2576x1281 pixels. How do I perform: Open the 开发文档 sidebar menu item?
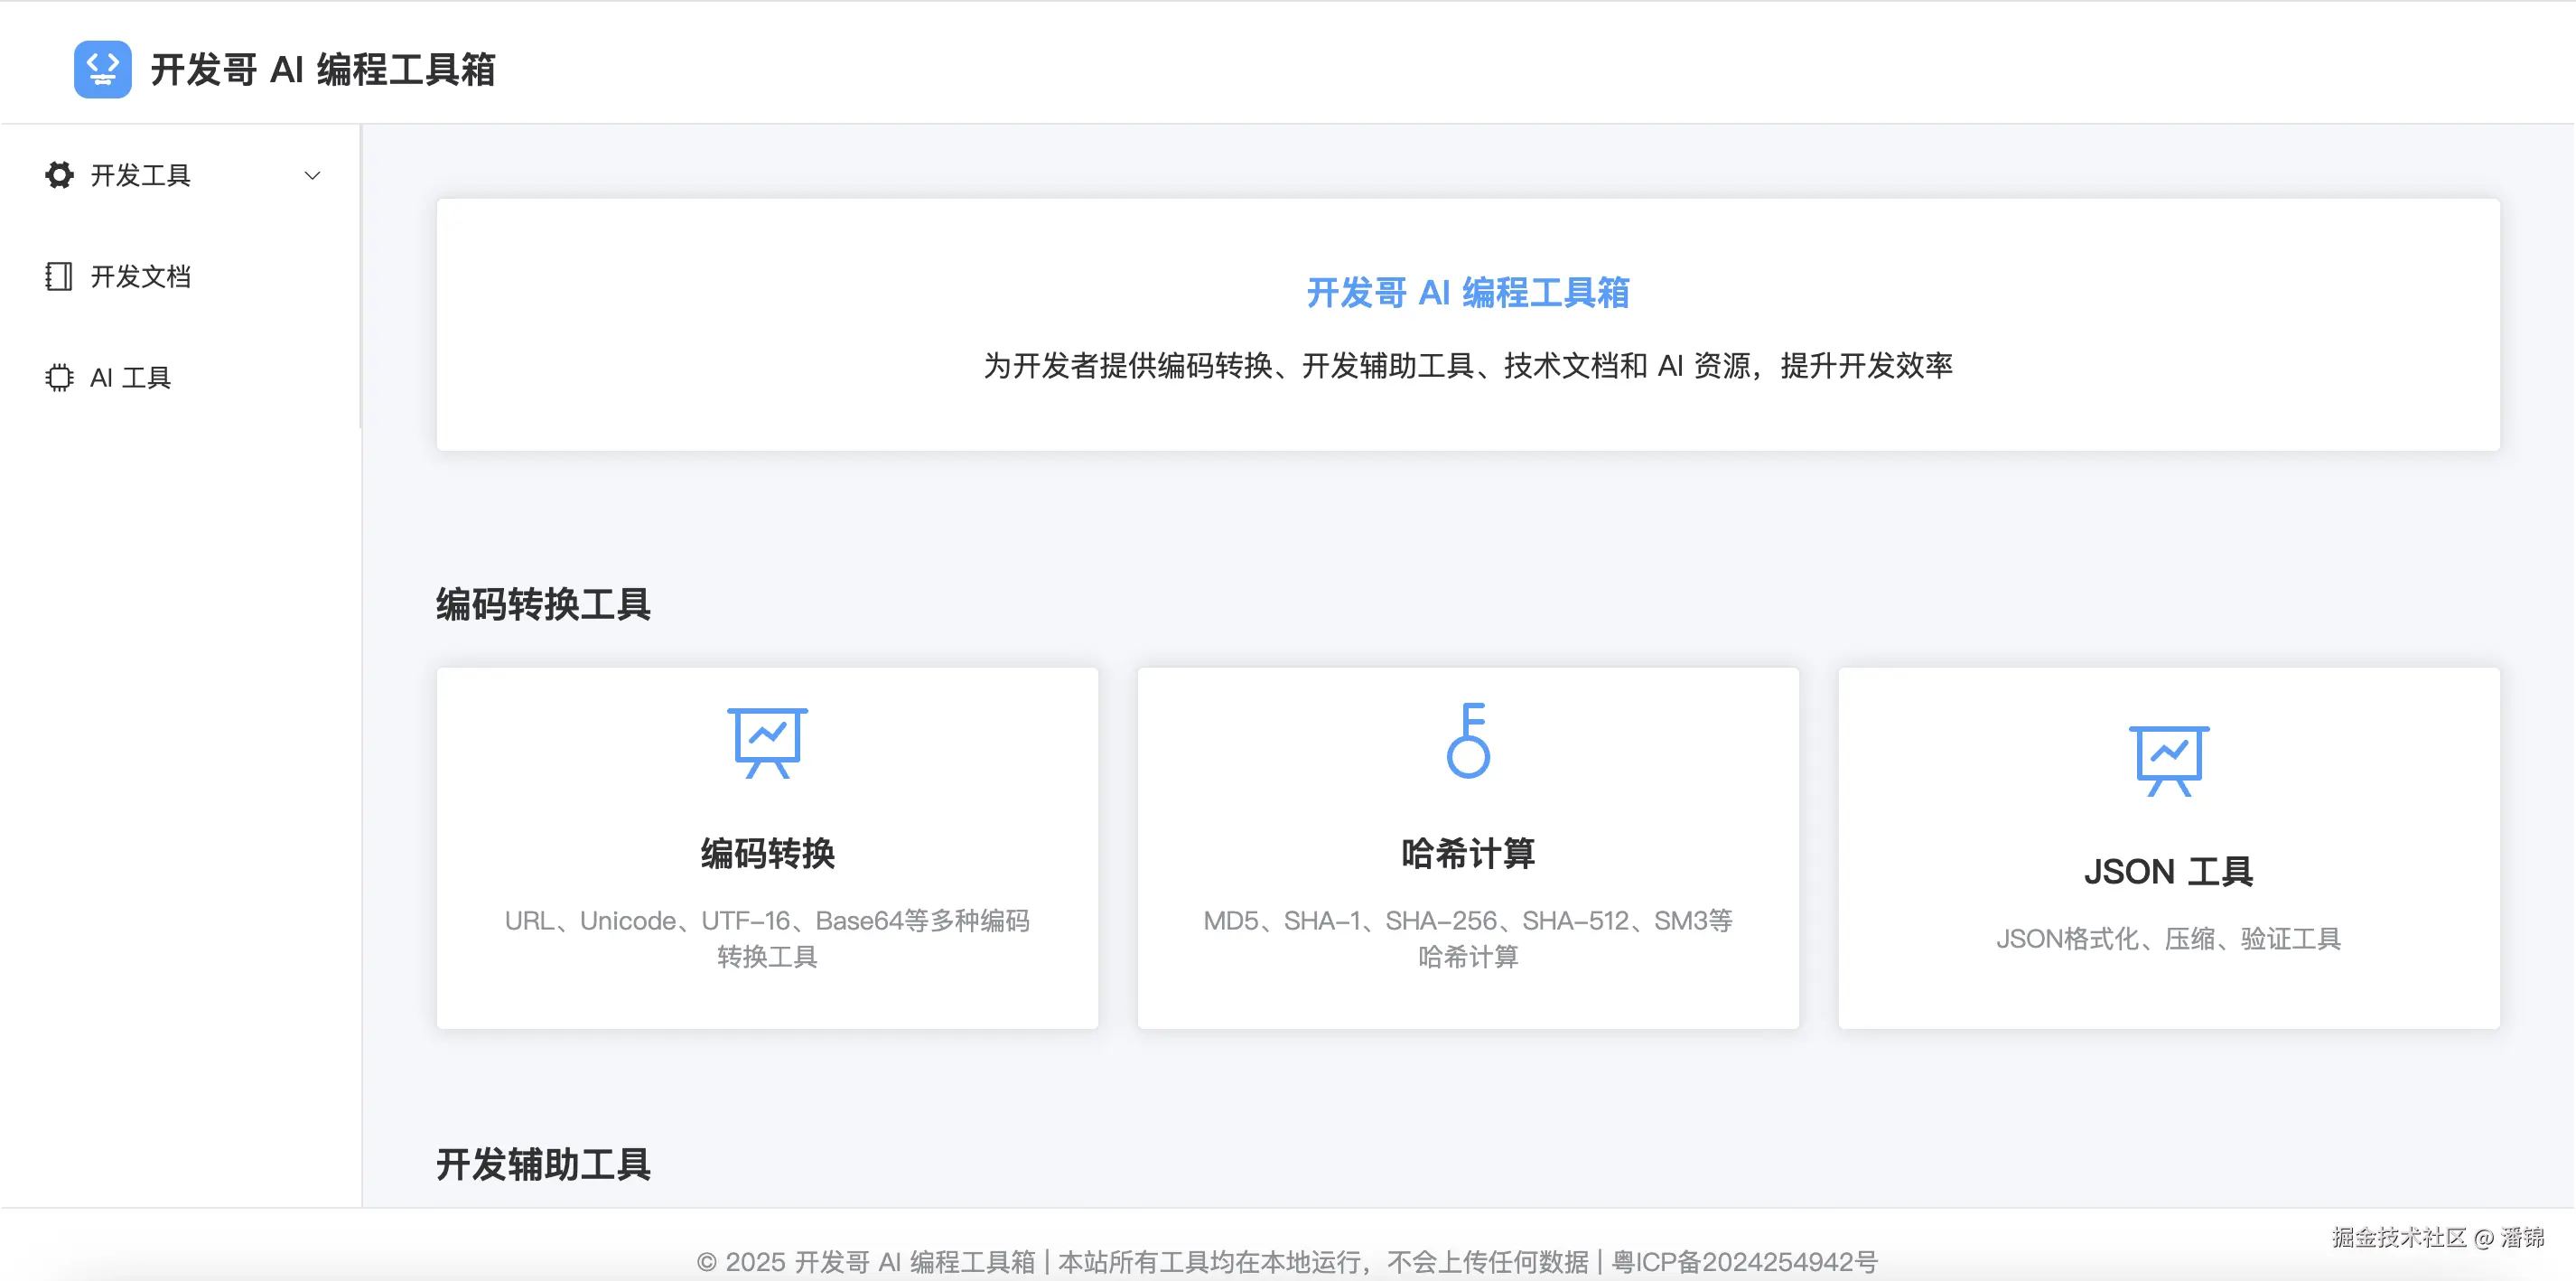(140, 276)
